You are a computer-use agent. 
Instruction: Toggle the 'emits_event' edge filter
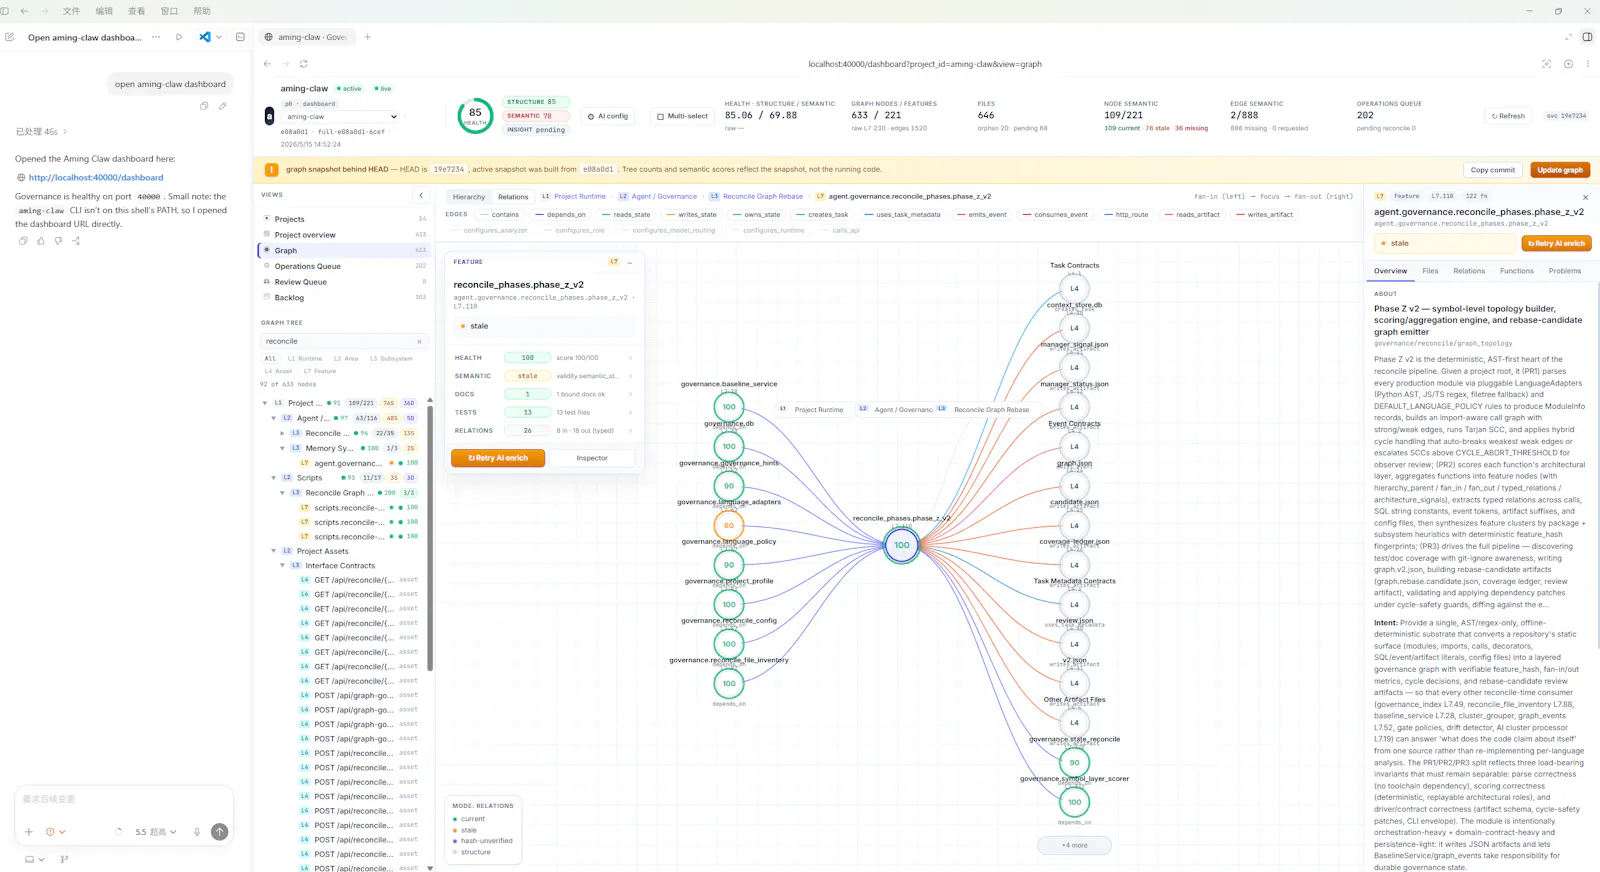(981, 215)
